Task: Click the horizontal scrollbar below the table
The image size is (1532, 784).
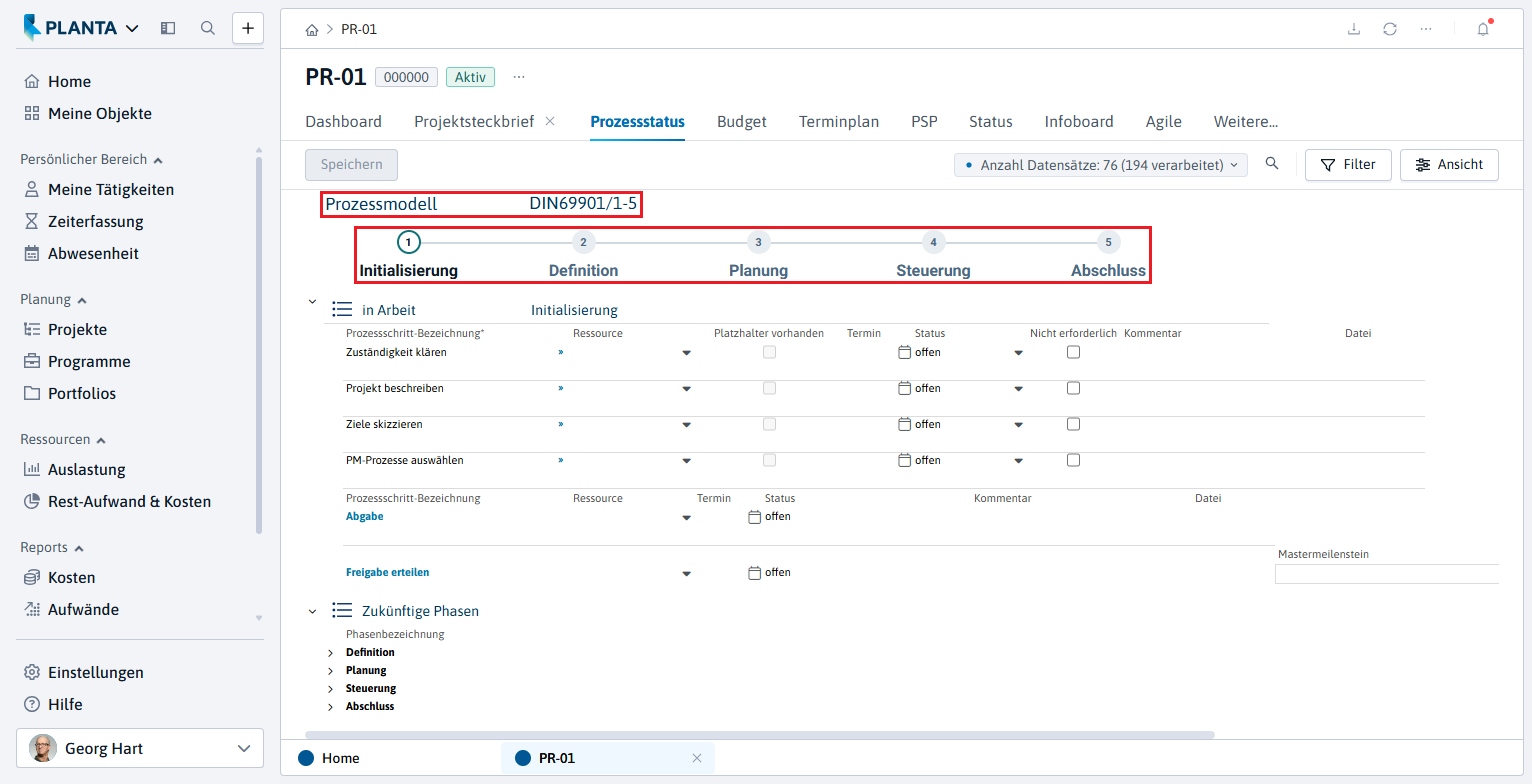Action: pos(759,734)
